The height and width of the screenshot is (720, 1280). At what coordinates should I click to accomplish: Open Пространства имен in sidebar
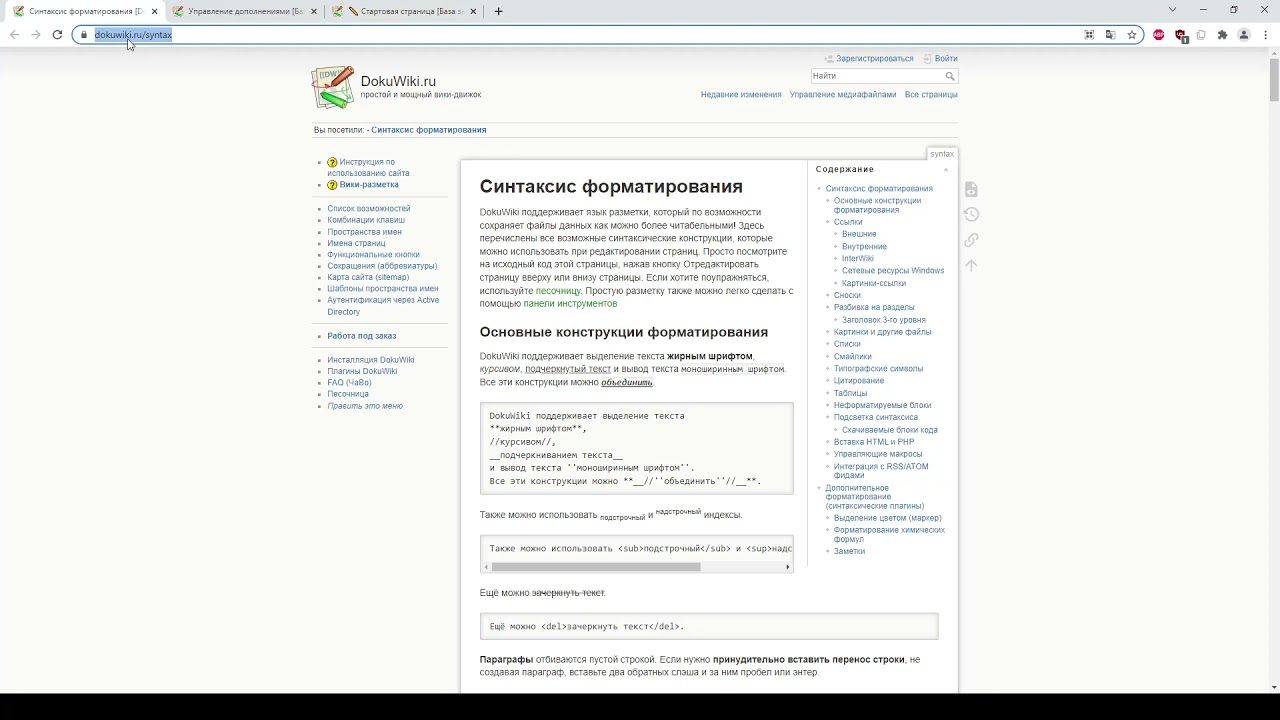pos(364,232)
